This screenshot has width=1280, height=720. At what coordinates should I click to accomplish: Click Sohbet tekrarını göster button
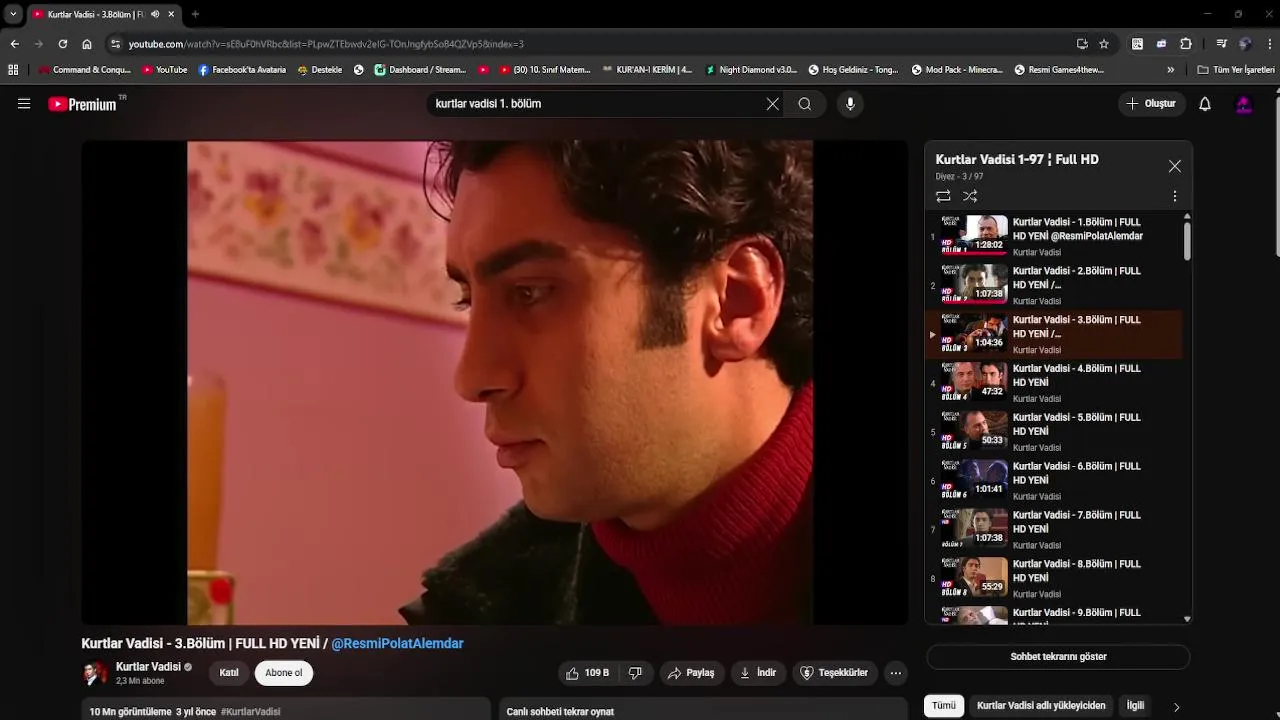[x=1058, y=657]
